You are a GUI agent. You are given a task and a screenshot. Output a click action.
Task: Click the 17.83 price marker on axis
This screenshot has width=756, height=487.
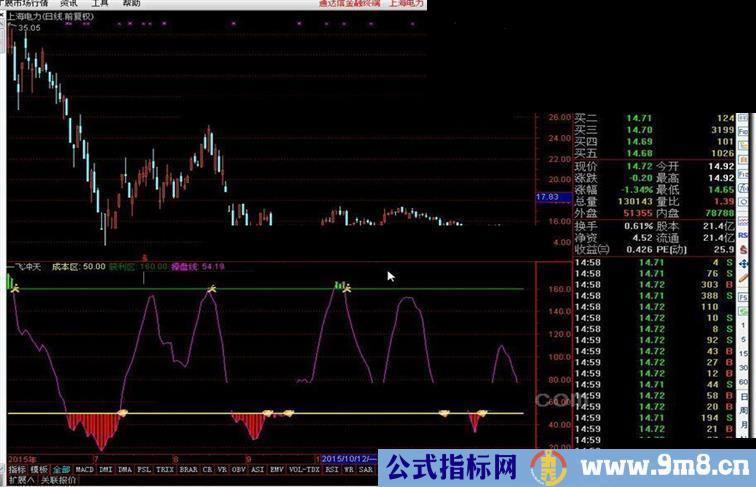tap(548, 197)
